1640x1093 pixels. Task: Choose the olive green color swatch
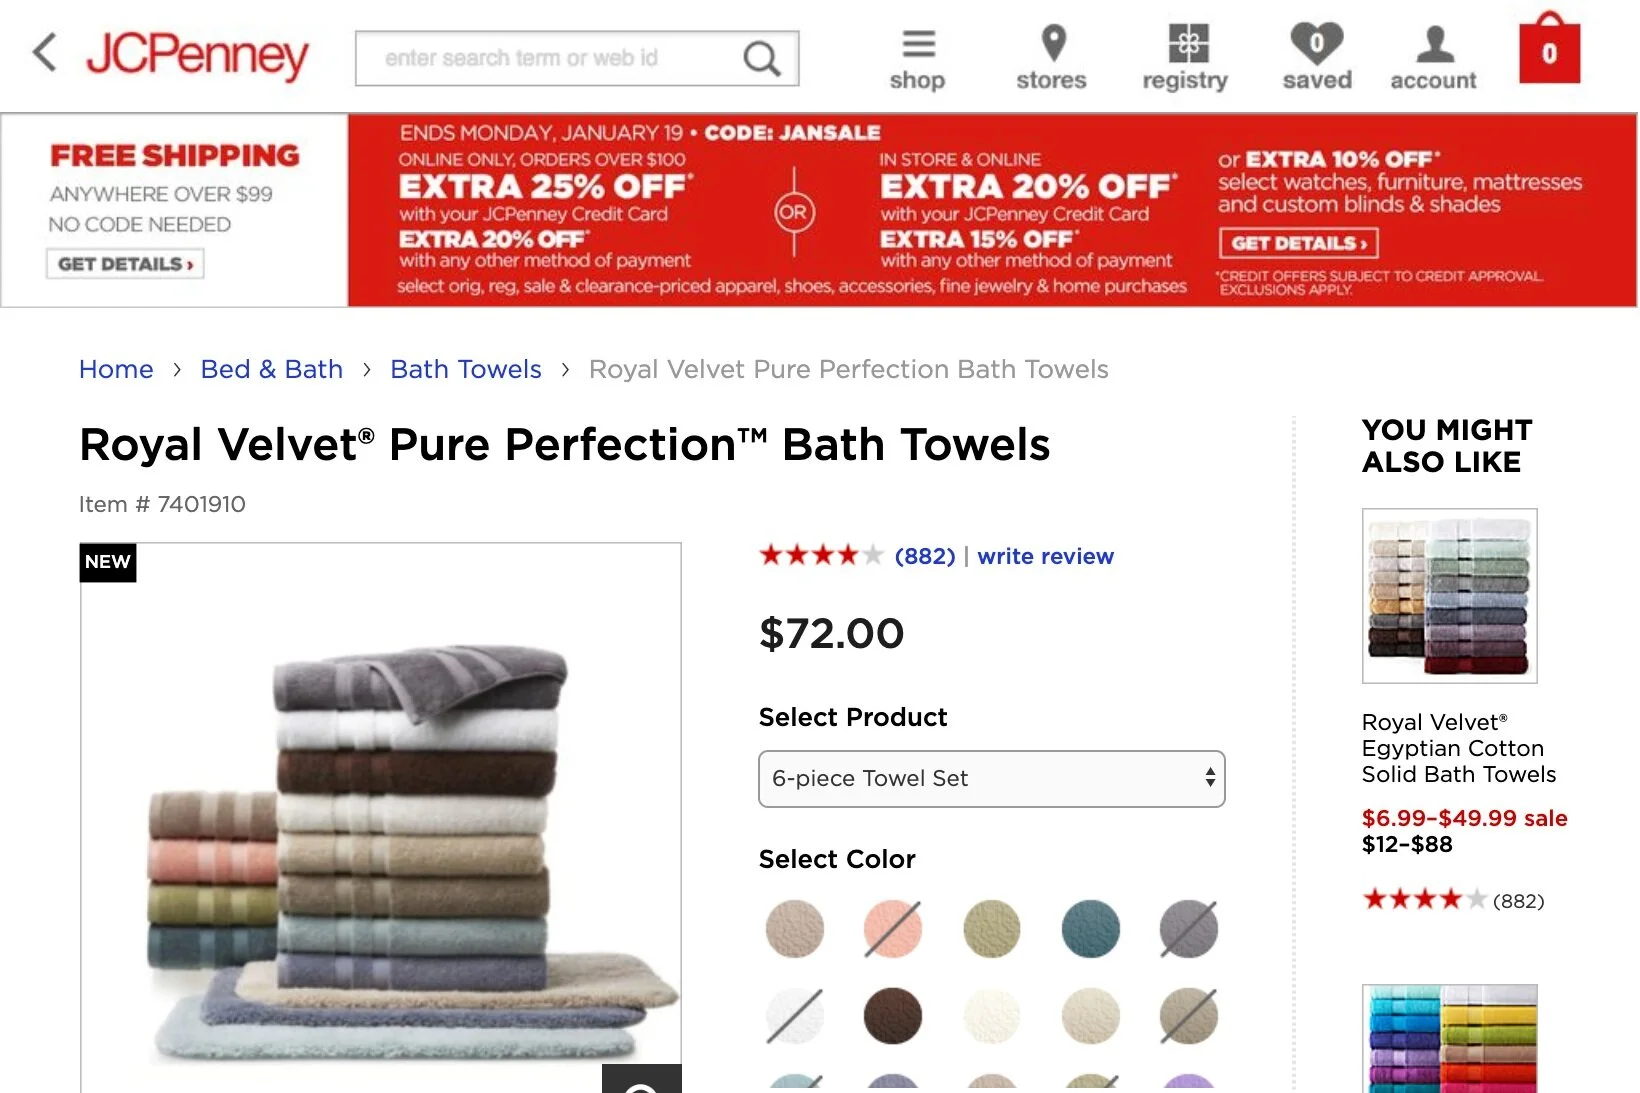(x=992, y=929)
